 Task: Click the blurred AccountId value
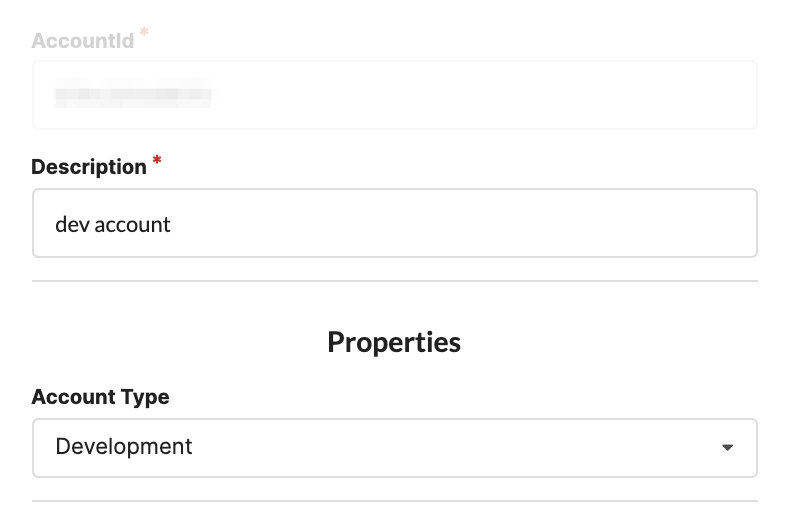tap(133, 96)
